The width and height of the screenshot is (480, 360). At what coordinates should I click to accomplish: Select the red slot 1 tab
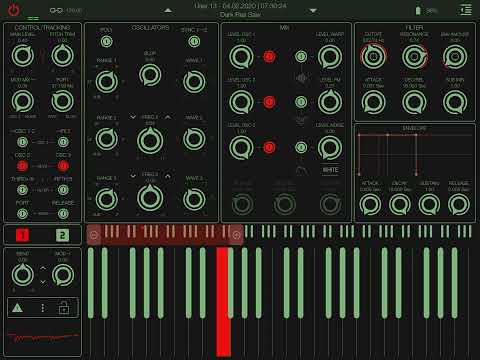click(22, 235)
